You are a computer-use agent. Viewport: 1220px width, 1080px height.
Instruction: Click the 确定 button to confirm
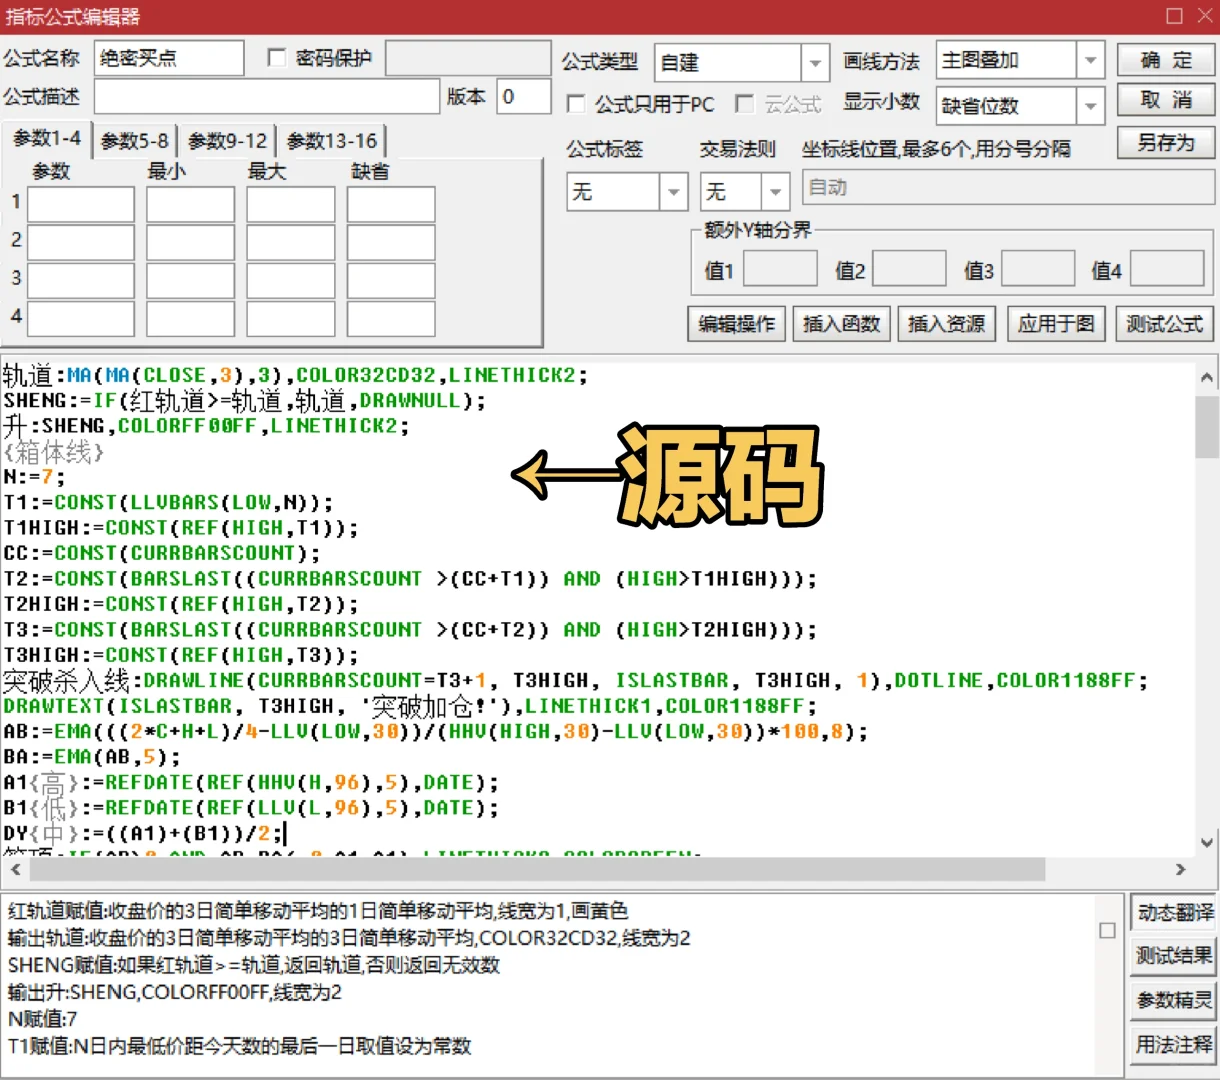pos(1164,60)
